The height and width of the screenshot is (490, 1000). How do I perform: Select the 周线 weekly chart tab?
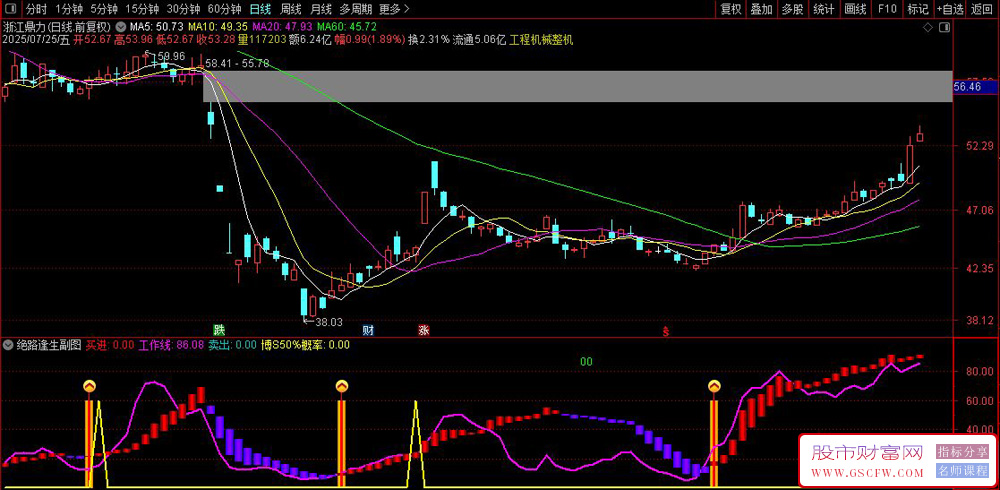[x=291, y=9]
